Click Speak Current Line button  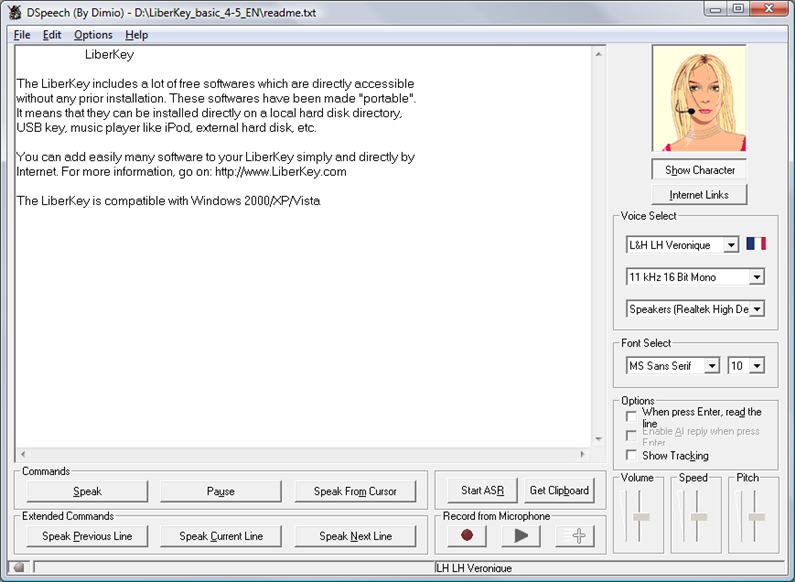pyautogui.click(x=221, y=536)
